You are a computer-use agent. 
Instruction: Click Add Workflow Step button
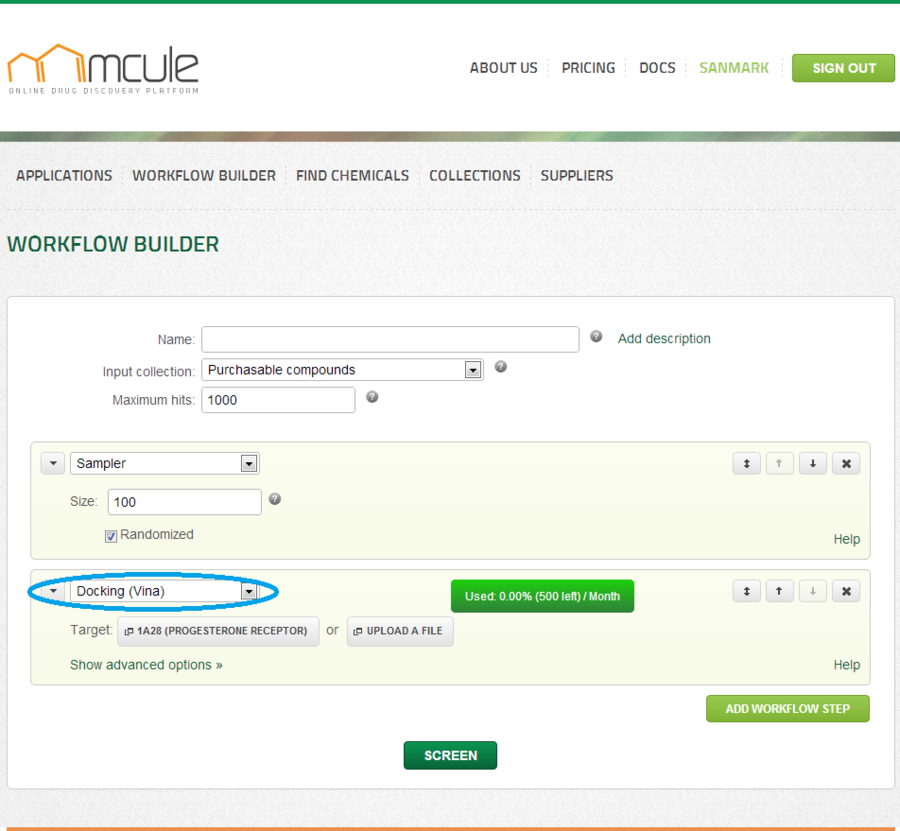pyautogui.click(x=787, y=709)
